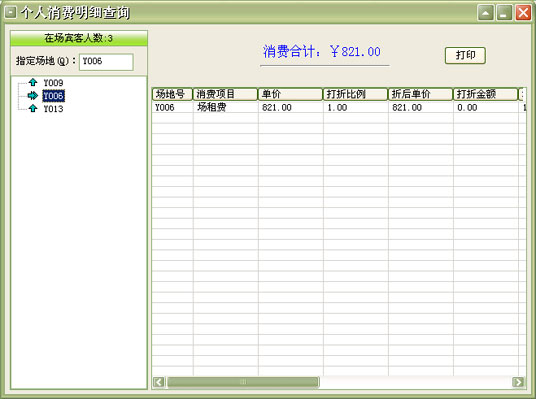Click the window menu icon in title bar
The height and width of the screenshot is (399, 536).
(11, 13)
